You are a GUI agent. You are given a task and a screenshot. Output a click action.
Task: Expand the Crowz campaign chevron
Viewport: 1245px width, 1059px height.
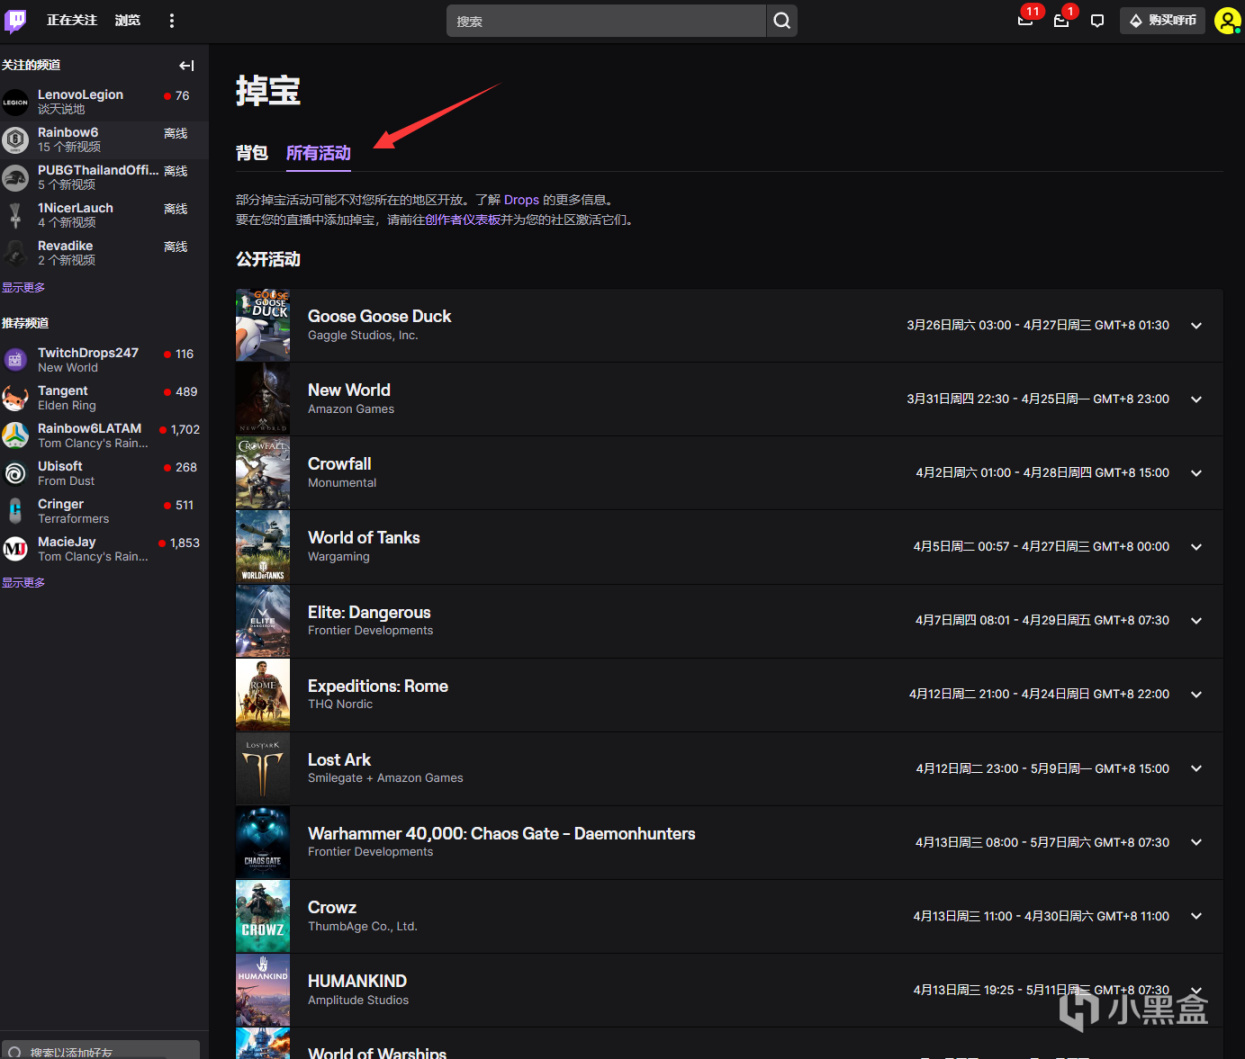point(1196,916)
